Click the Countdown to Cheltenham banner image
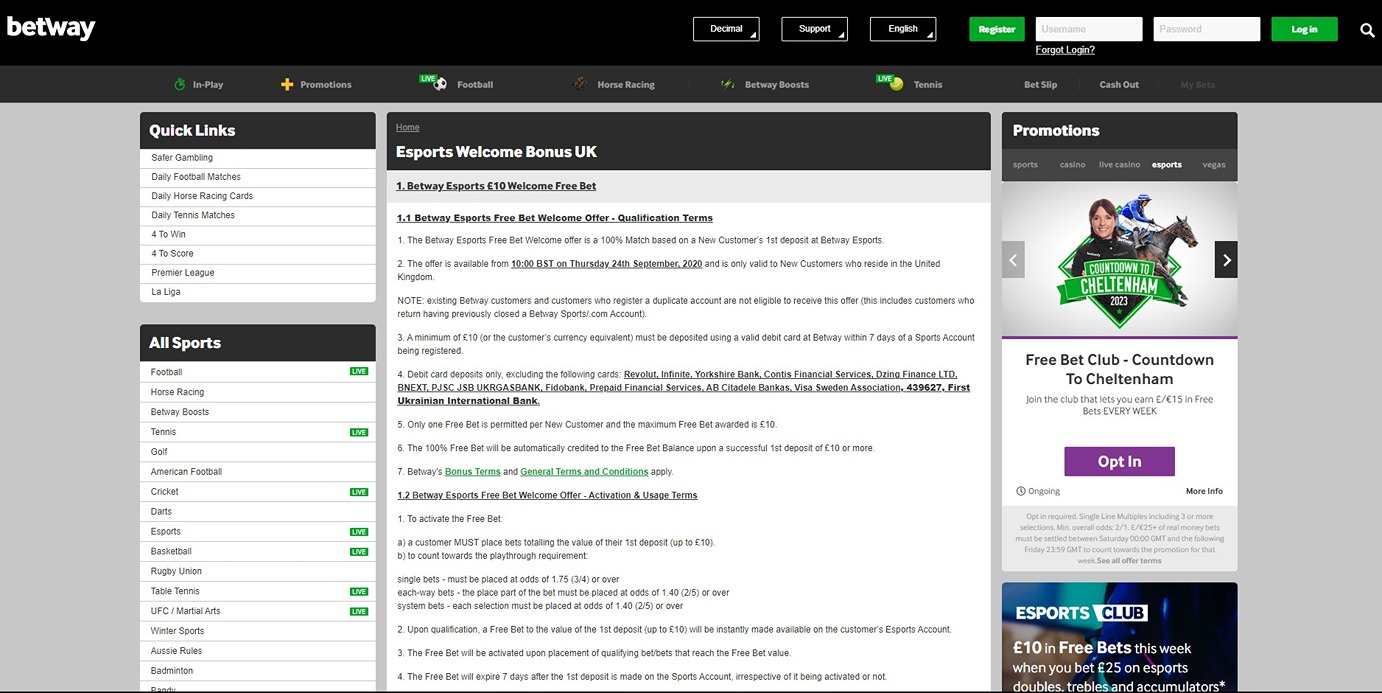 1119,259
